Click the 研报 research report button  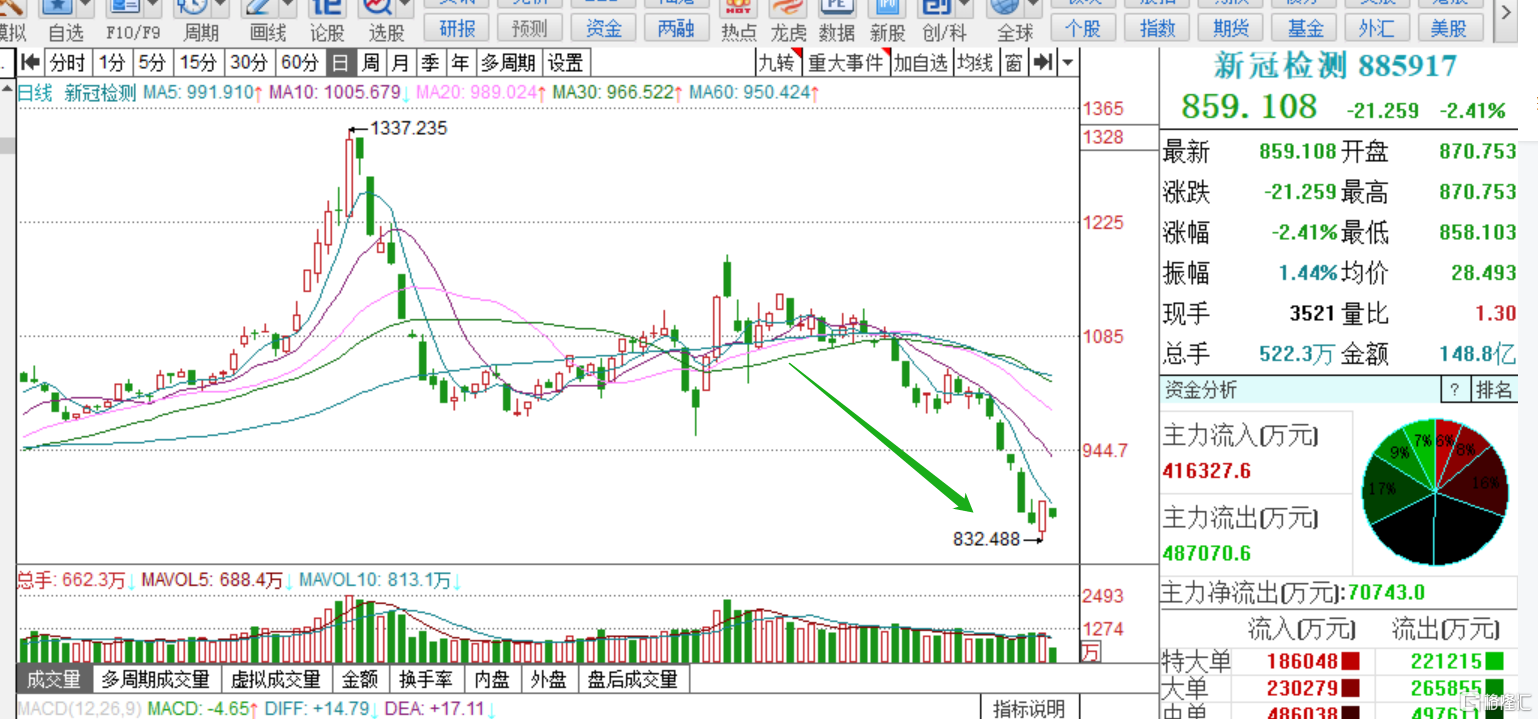tap(457, 28)
